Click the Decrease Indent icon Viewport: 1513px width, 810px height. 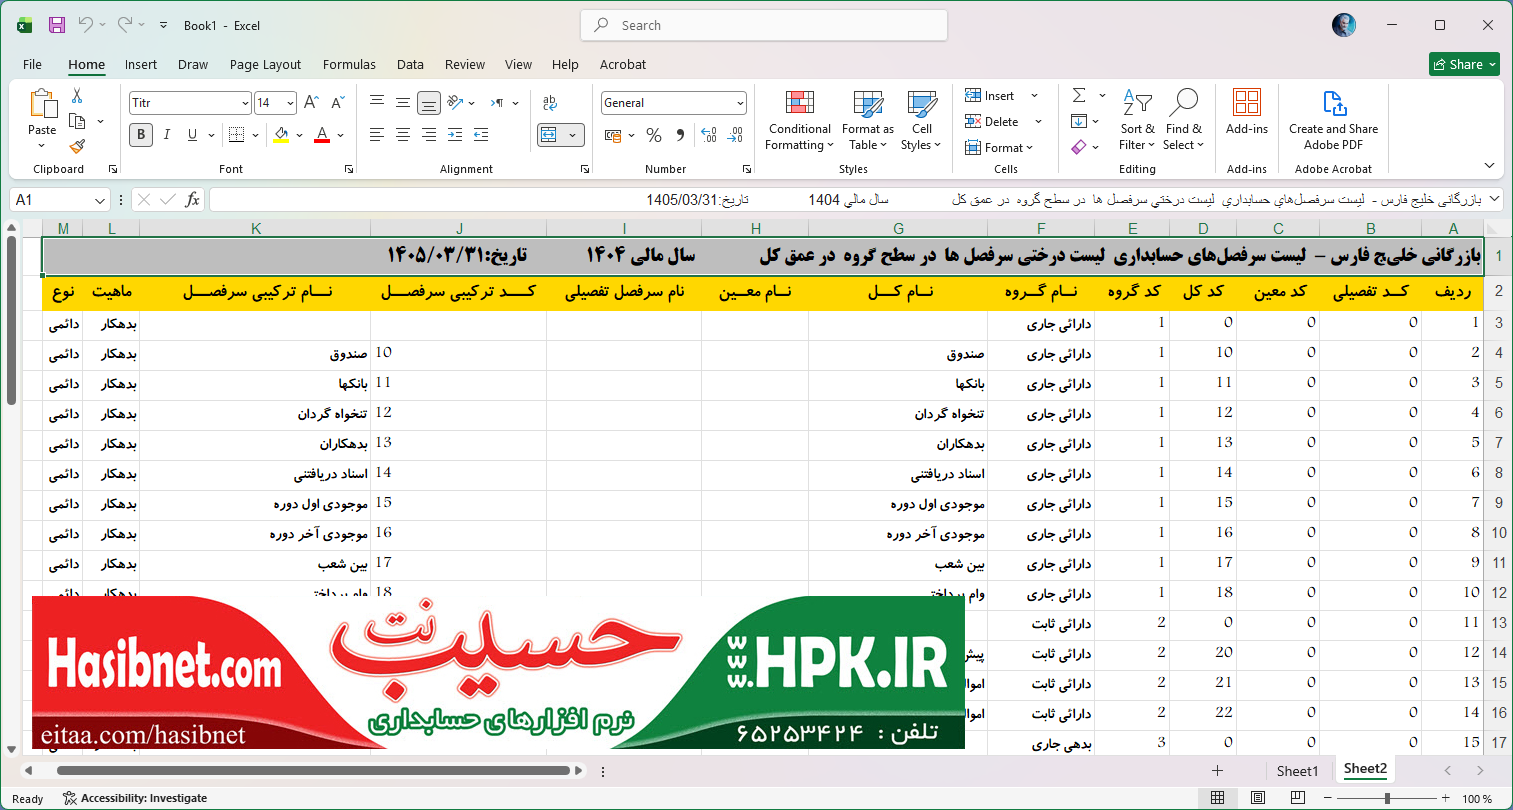click(455, 134)
